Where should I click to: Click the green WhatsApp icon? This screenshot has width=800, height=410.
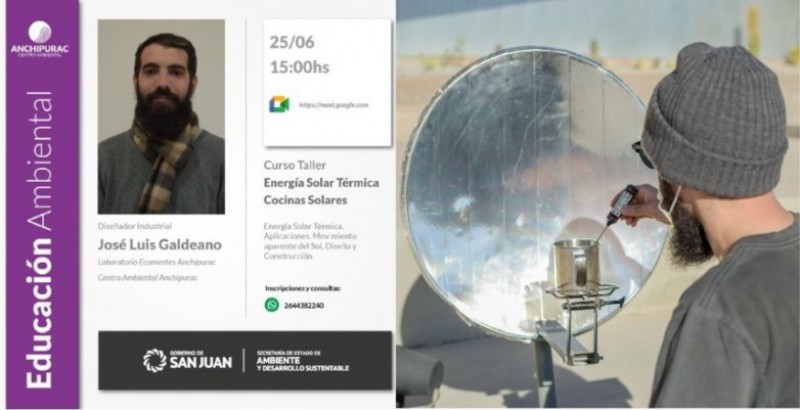pyautogui.click(x=271, y=305)
